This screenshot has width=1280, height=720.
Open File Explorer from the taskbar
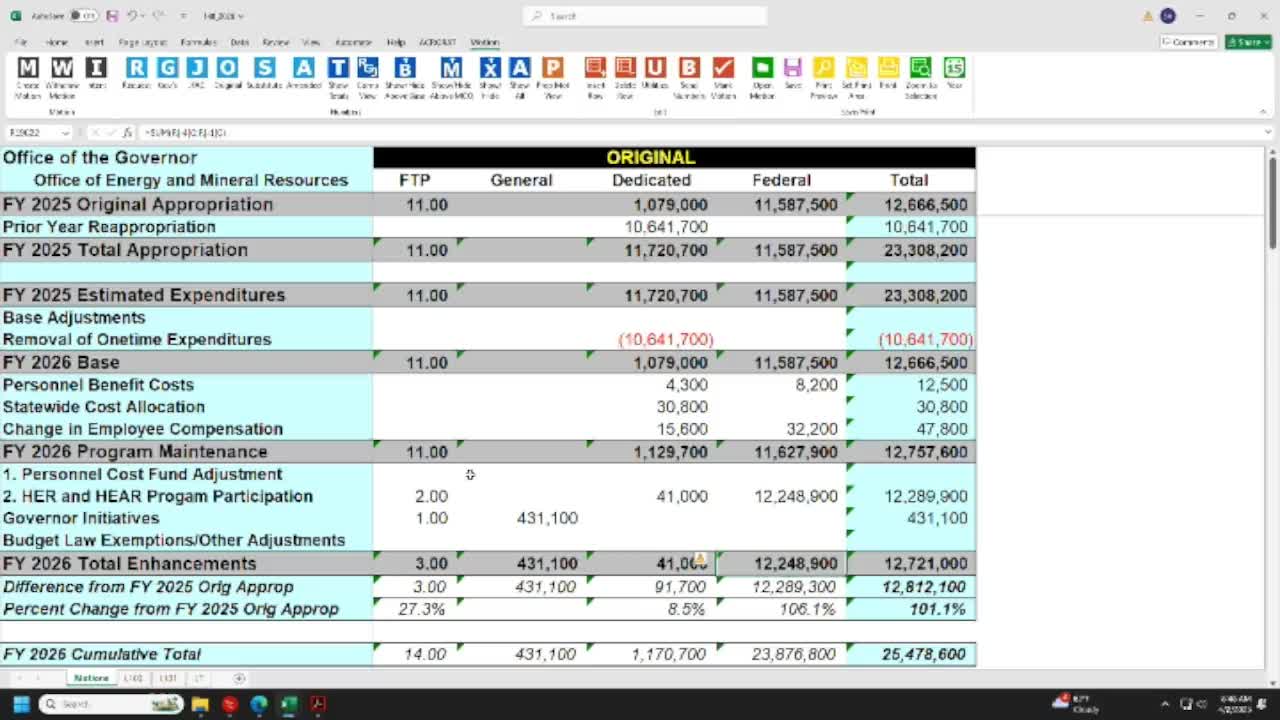200,704
